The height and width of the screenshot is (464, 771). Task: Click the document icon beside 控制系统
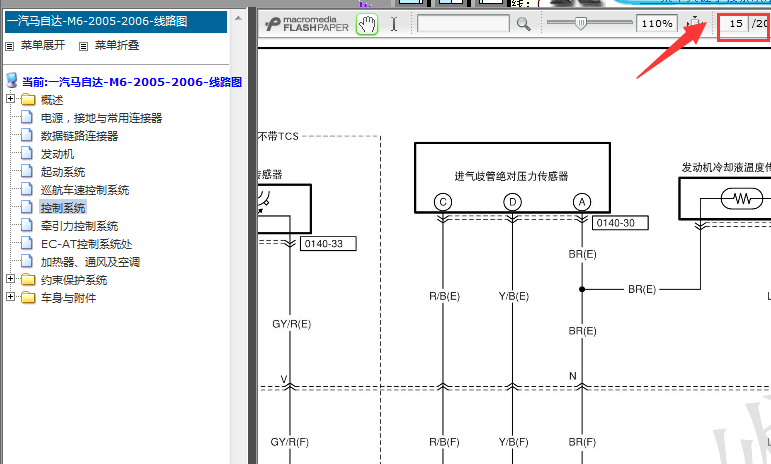27,207
